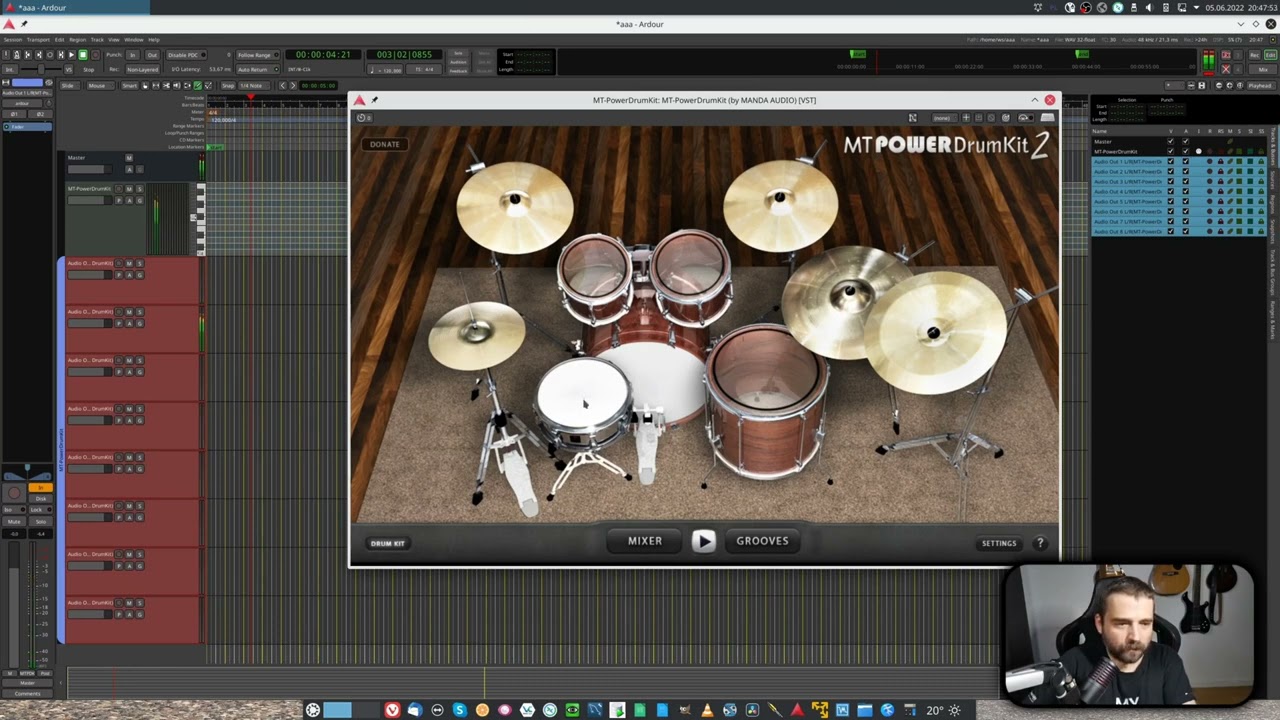
Task: Open the 1/4 Note grid dropdown
Action: (254, 85)
